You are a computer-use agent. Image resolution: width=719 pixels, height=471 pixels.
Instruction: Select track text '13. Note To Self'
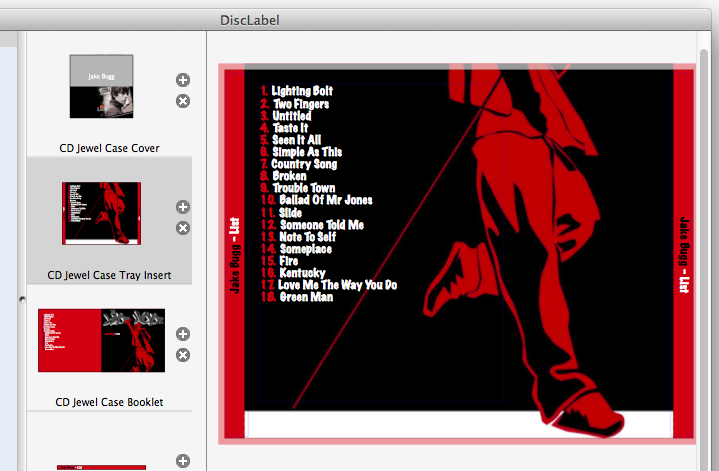pyautogui.click(x=298, y=237)
